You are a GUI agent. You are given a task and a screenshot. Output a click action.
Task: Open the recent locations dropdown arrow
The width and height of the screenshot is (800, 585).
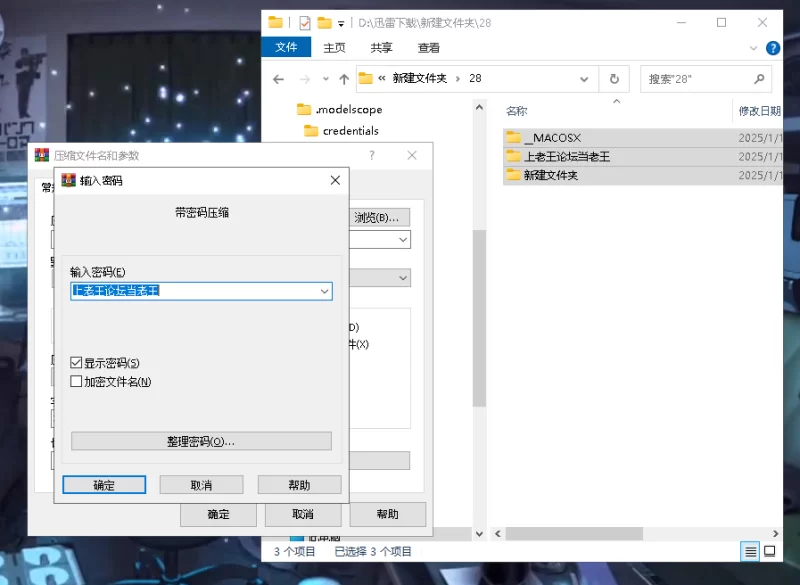point(326,79)
